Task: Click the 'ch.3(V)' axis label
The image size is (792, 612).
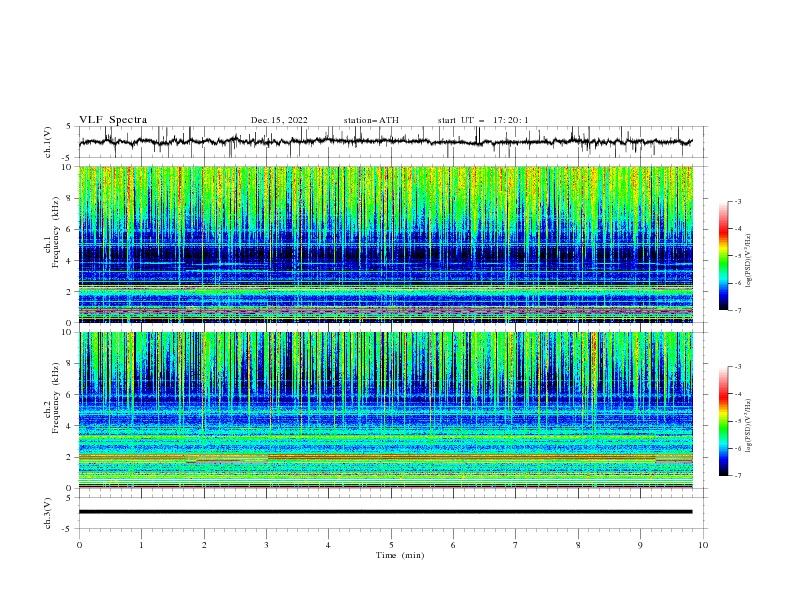Action: [x=47, y=513]
